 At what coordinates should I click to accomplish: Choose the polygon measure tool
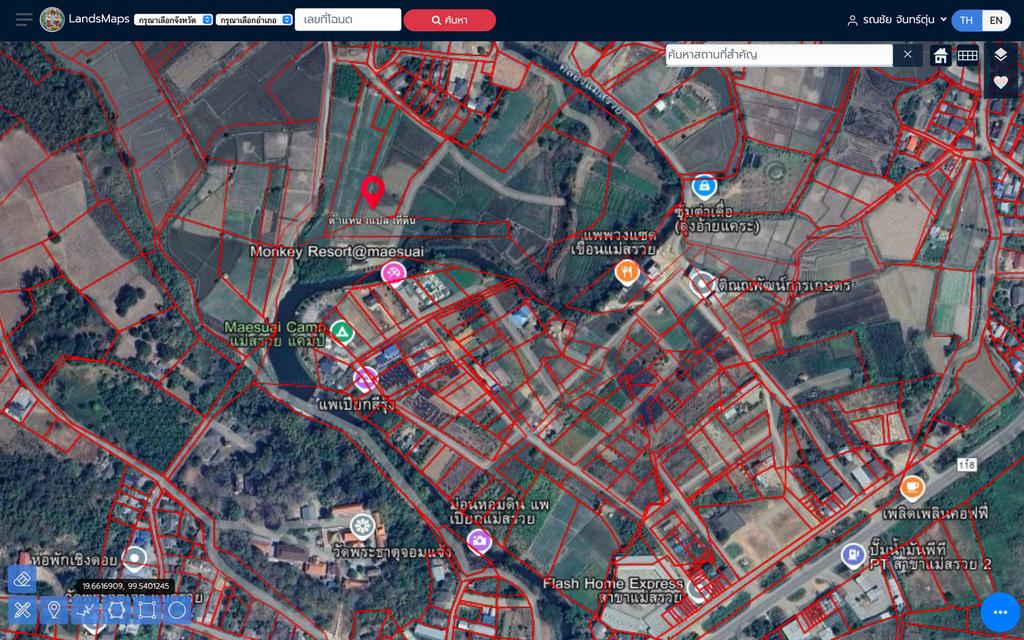pyautogui.click(x=116, y=611)
